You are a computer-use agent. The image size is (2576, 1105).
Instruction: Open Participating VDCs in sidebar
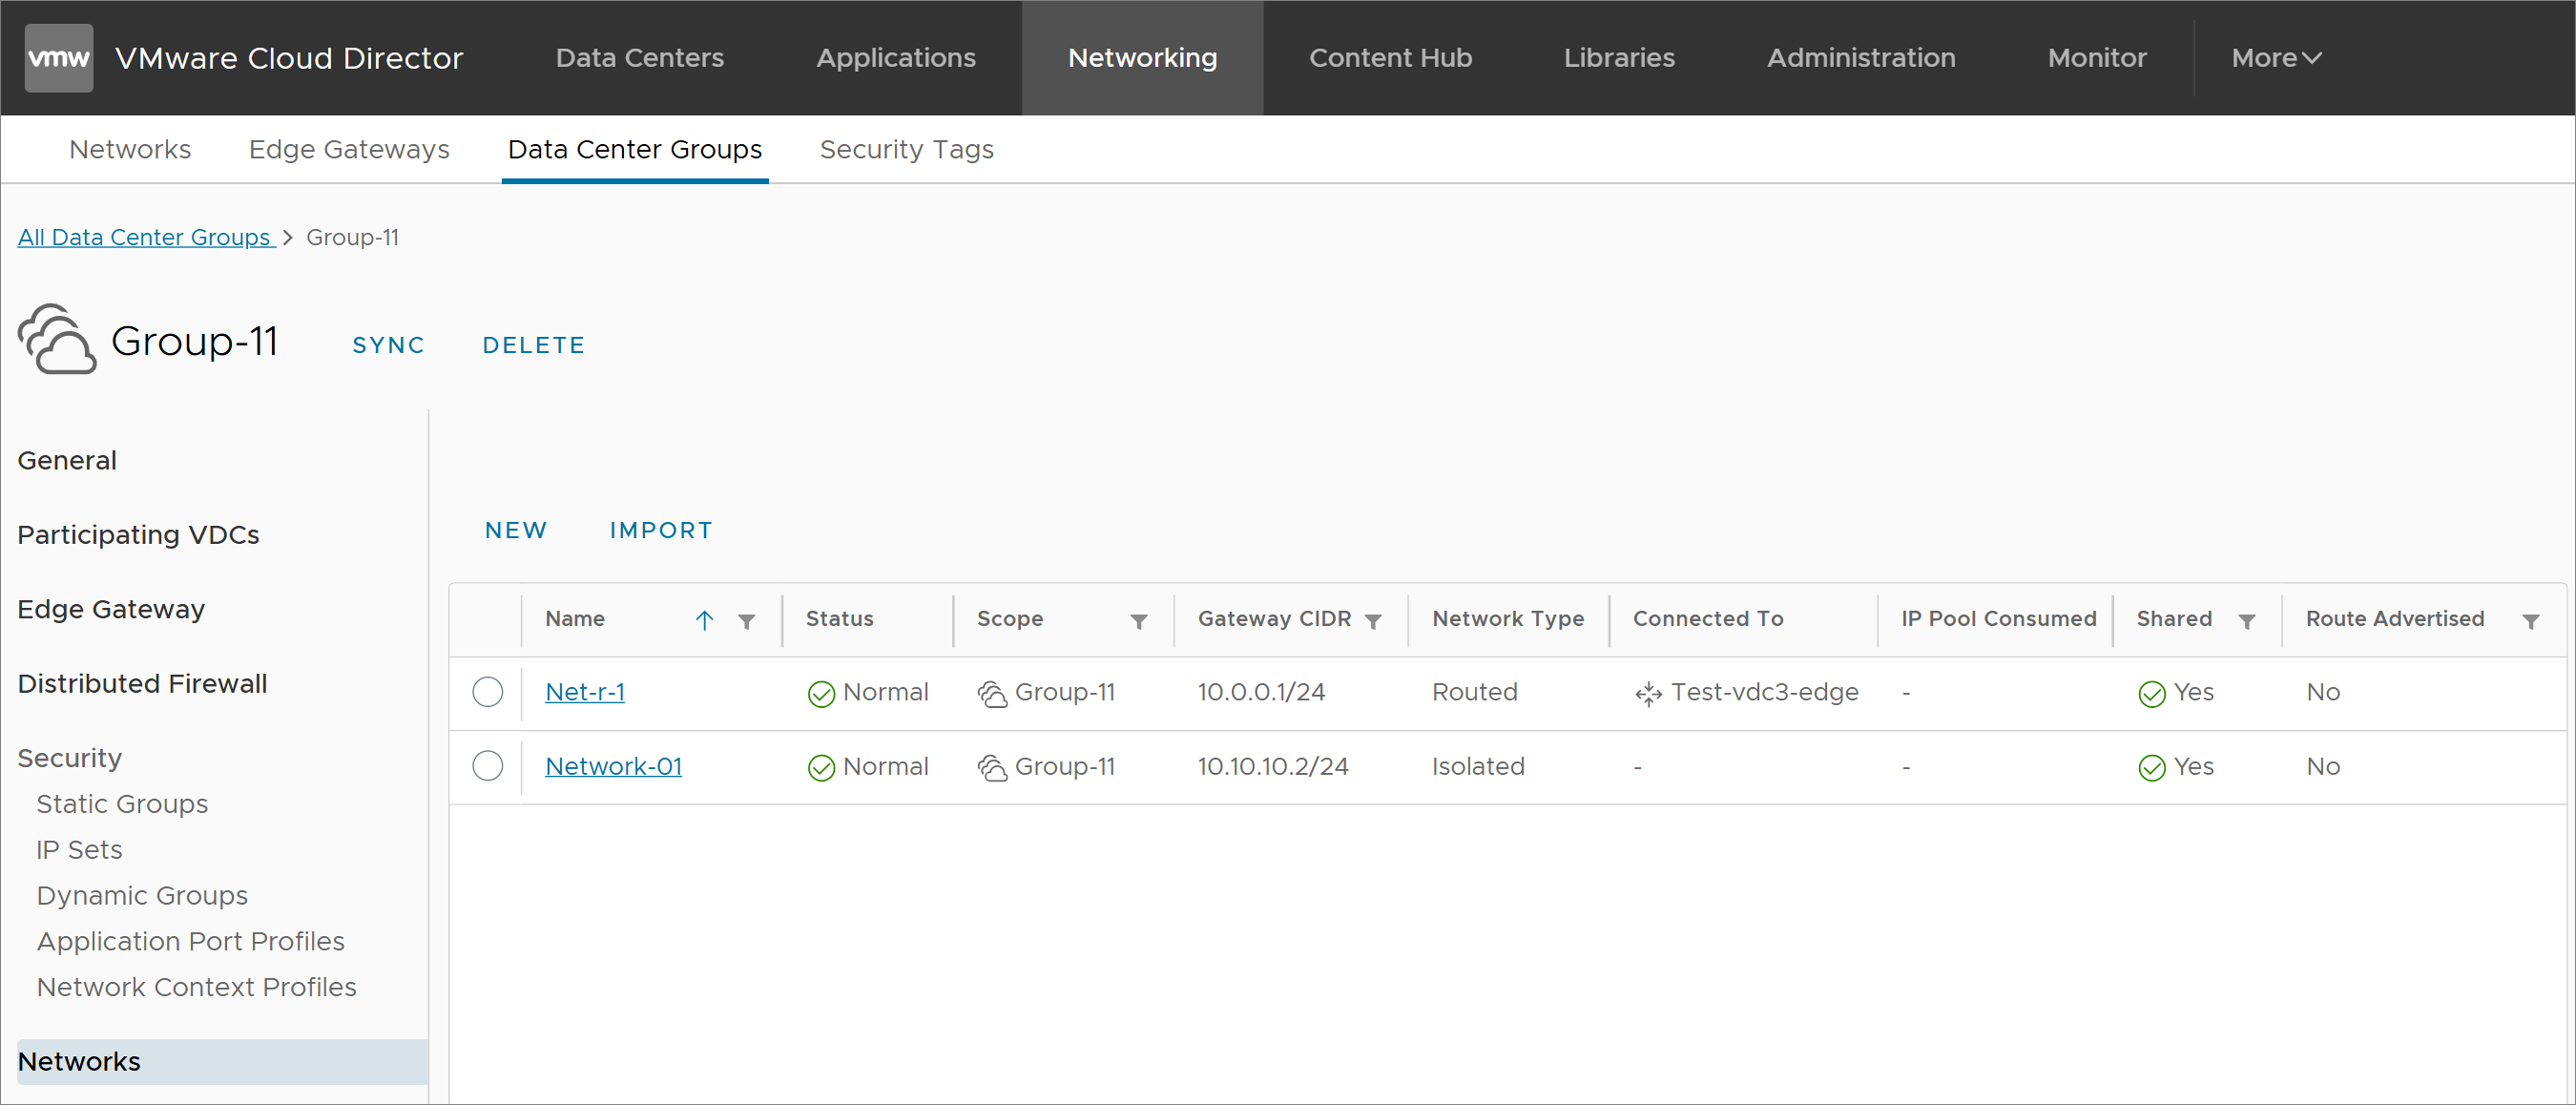[138, 535]
